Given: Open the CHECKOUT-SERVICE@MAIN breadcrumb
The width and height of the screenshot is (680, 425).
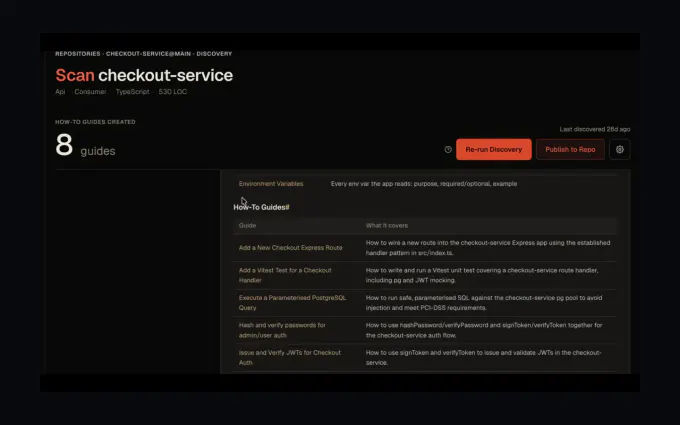Looking at the screenshot, I should [148, 54].
